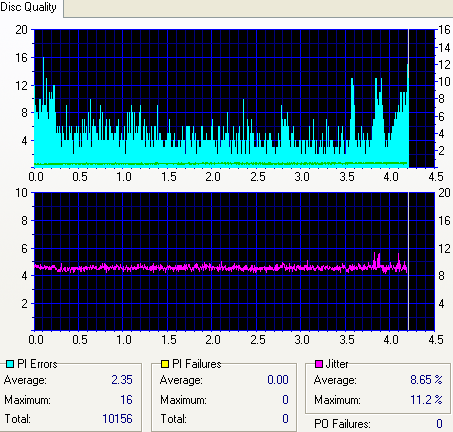Select the PI Errors total value 10156

coord(117,419)
